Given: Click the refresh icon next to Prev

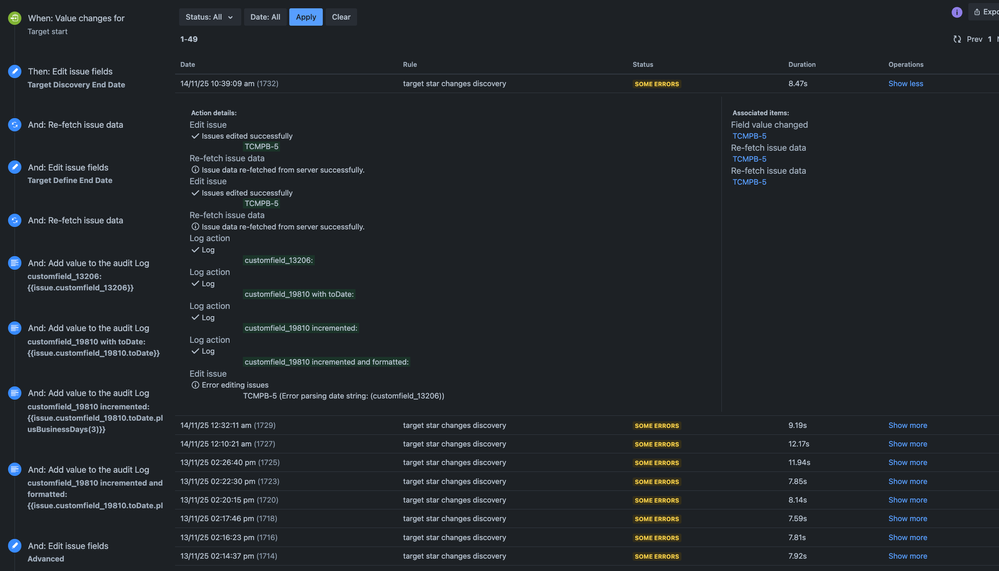Looking at the screenshot, I should [957, 40].
